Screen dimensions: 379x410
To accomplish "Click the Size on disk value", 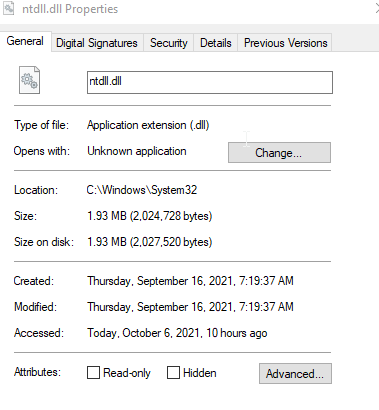I will pyautogui.click(x=150, y=242).
